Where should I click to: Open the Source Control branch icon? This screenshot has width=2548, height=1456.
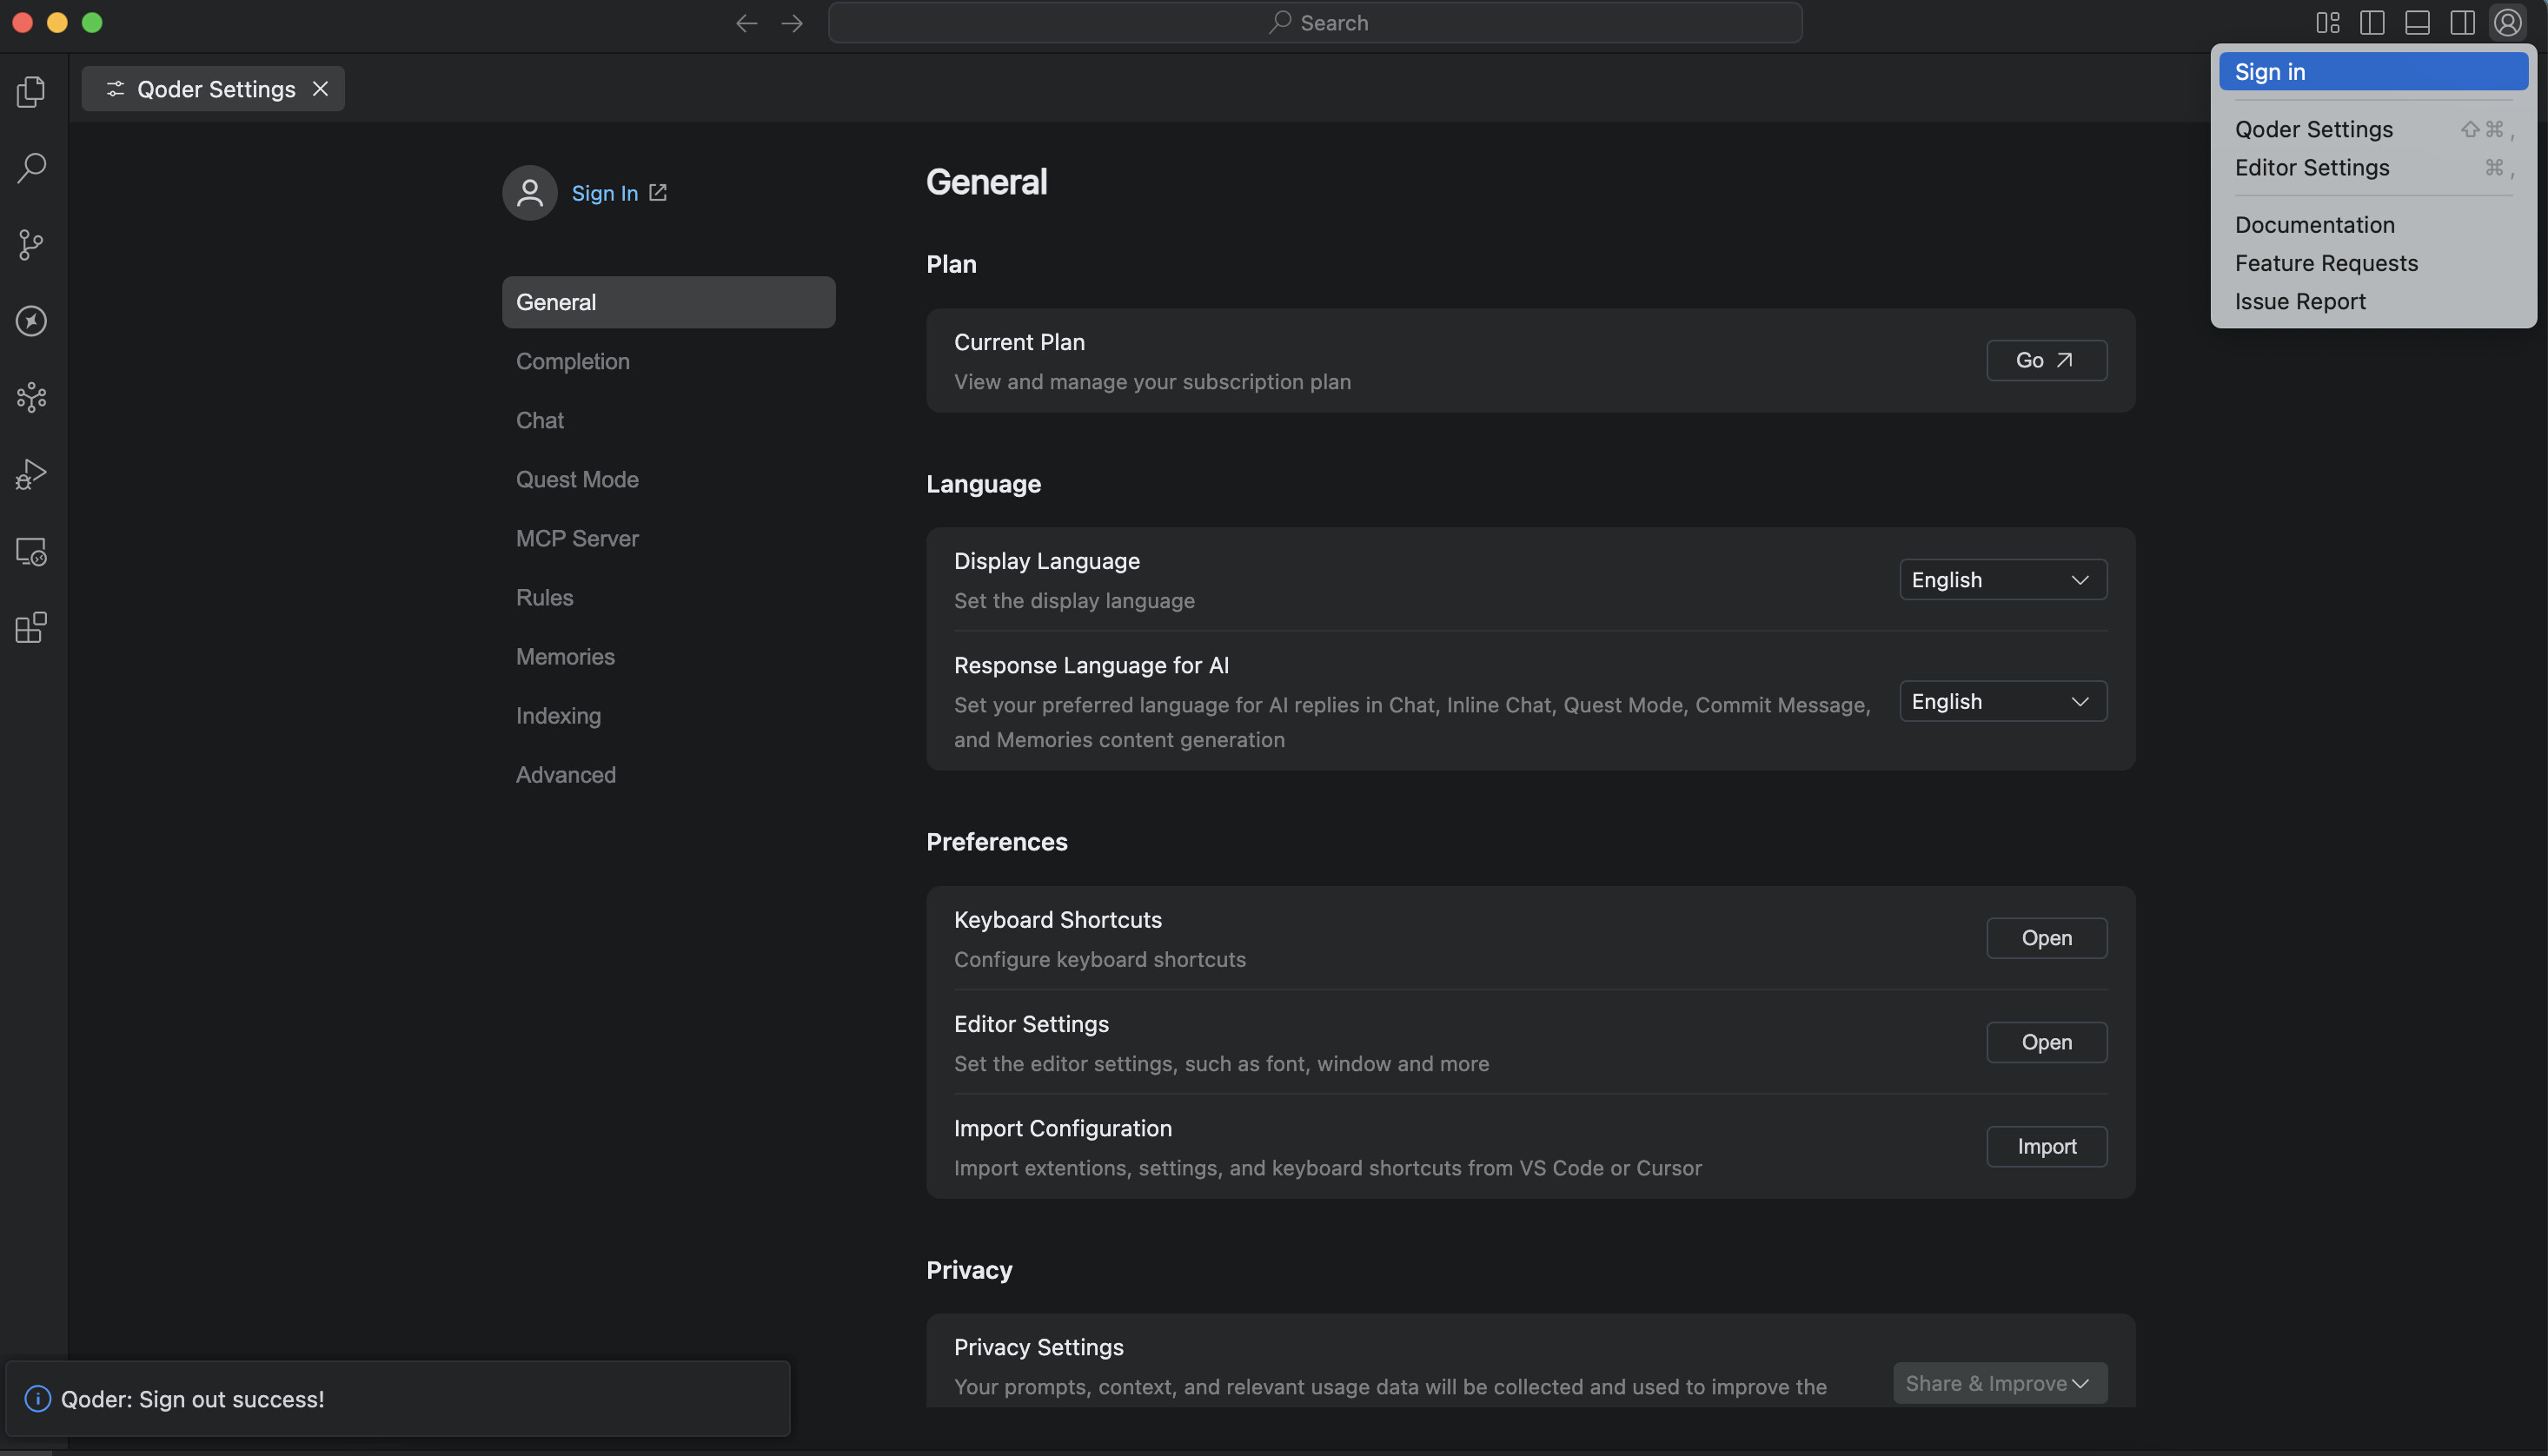tap(31, 244)
